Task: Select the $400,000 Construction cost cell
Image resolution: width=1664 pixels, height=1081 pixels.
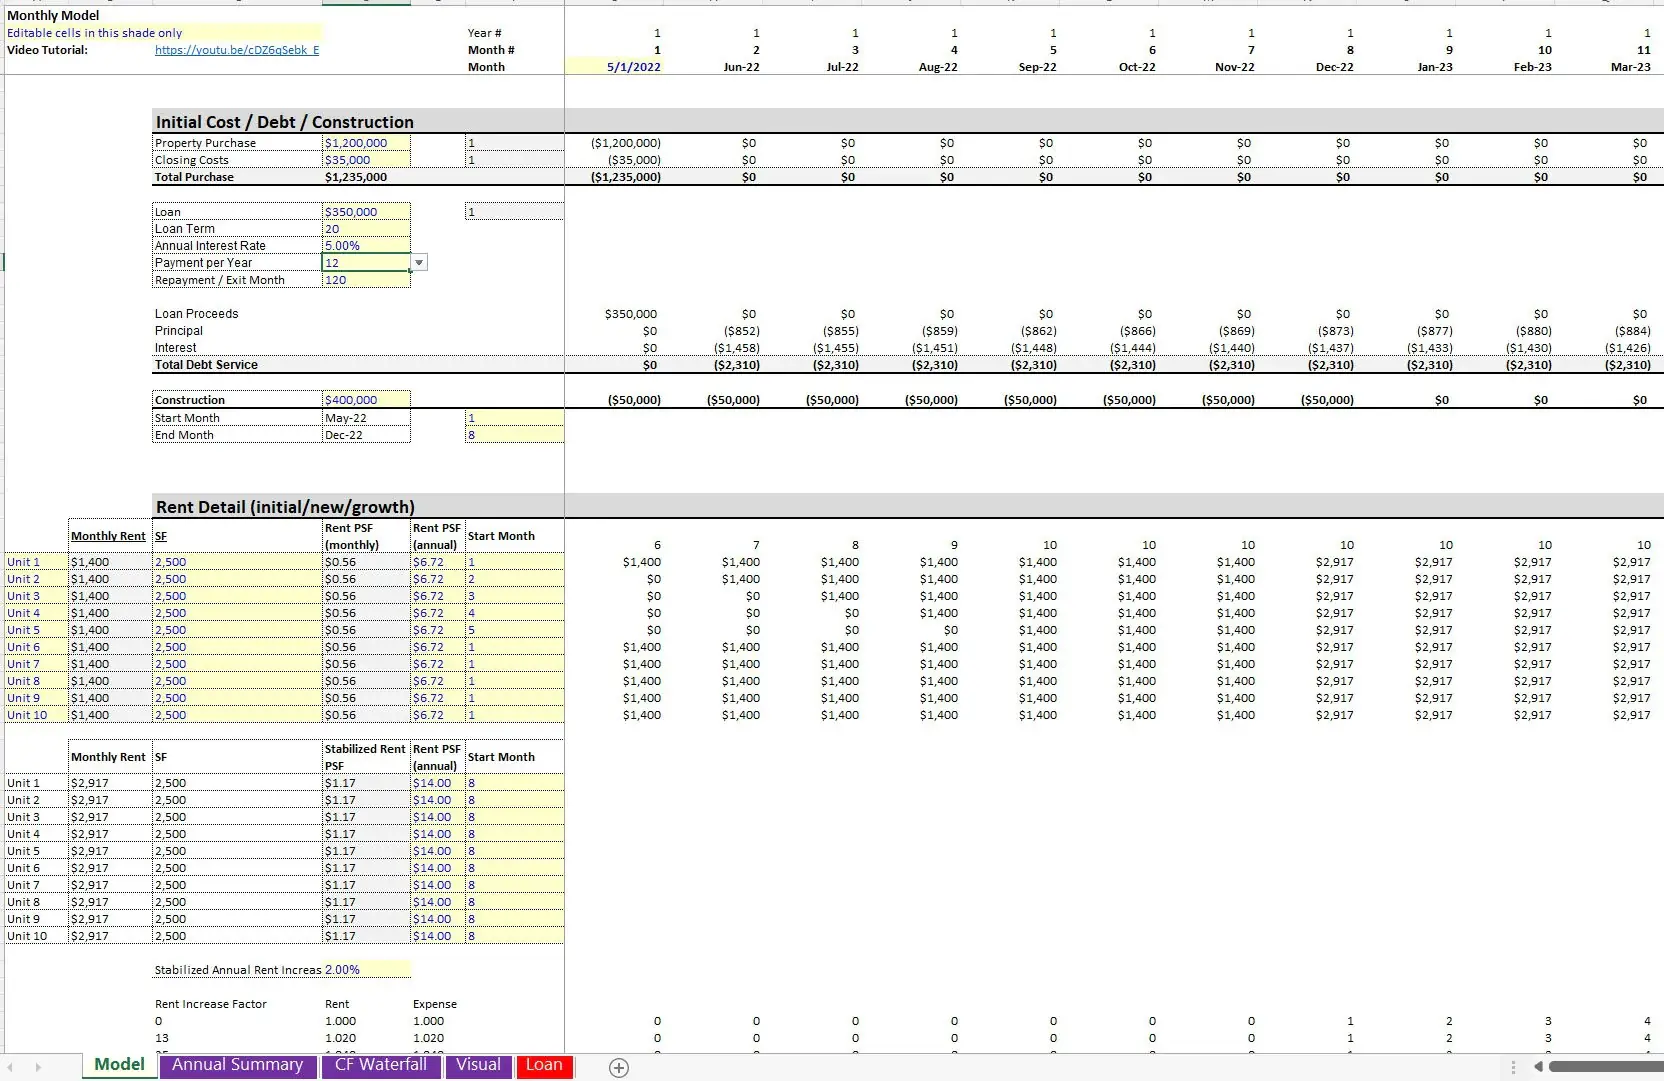Action: tap(365, 399)
